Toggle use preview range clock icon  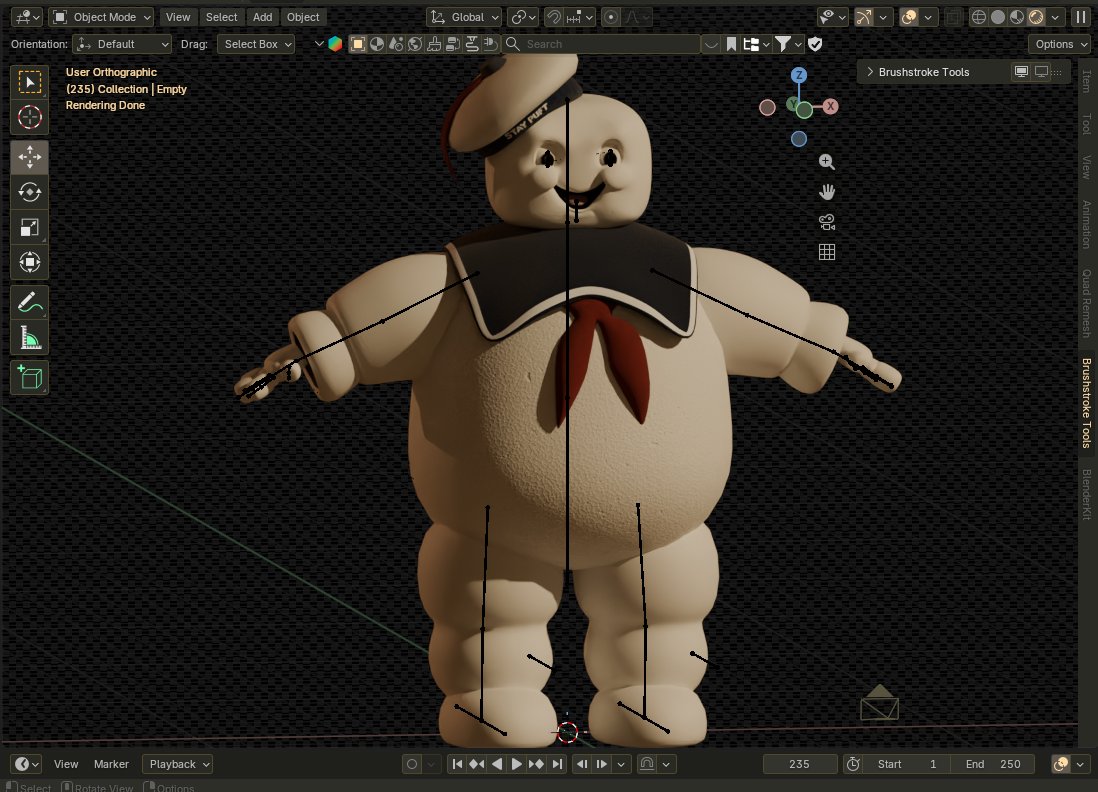[x=853, y=764]
